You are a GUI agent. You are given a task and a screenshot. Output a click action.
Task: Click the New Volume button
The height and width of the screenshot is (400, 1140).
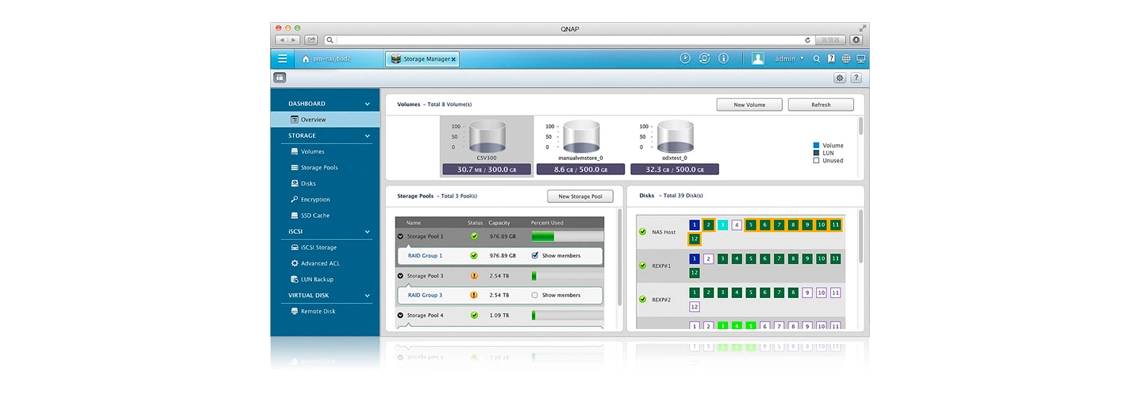[x=749, y=105]
